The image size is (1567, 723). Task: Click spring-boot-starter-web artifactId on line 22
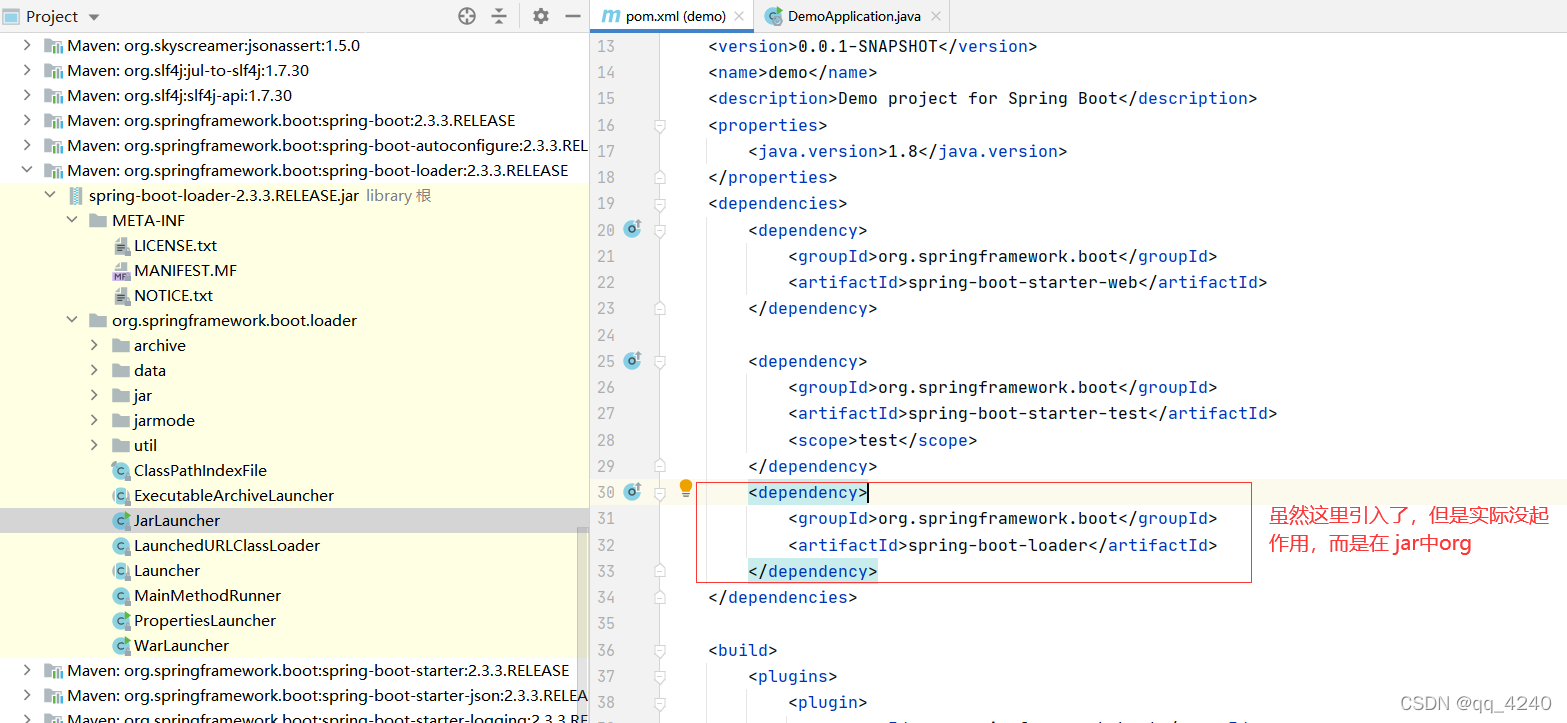(1022, 282)
